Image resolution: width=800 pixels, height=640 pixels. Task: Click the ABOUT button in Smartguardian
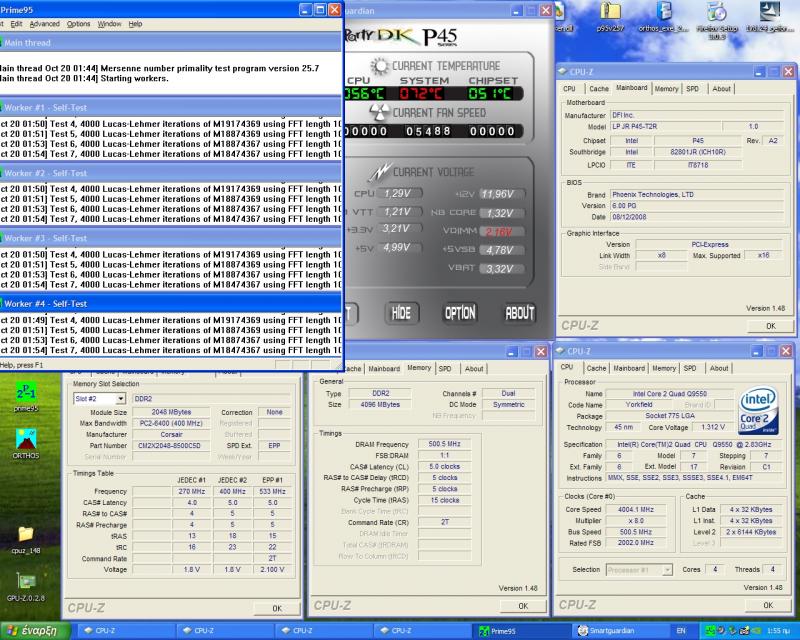520,313
